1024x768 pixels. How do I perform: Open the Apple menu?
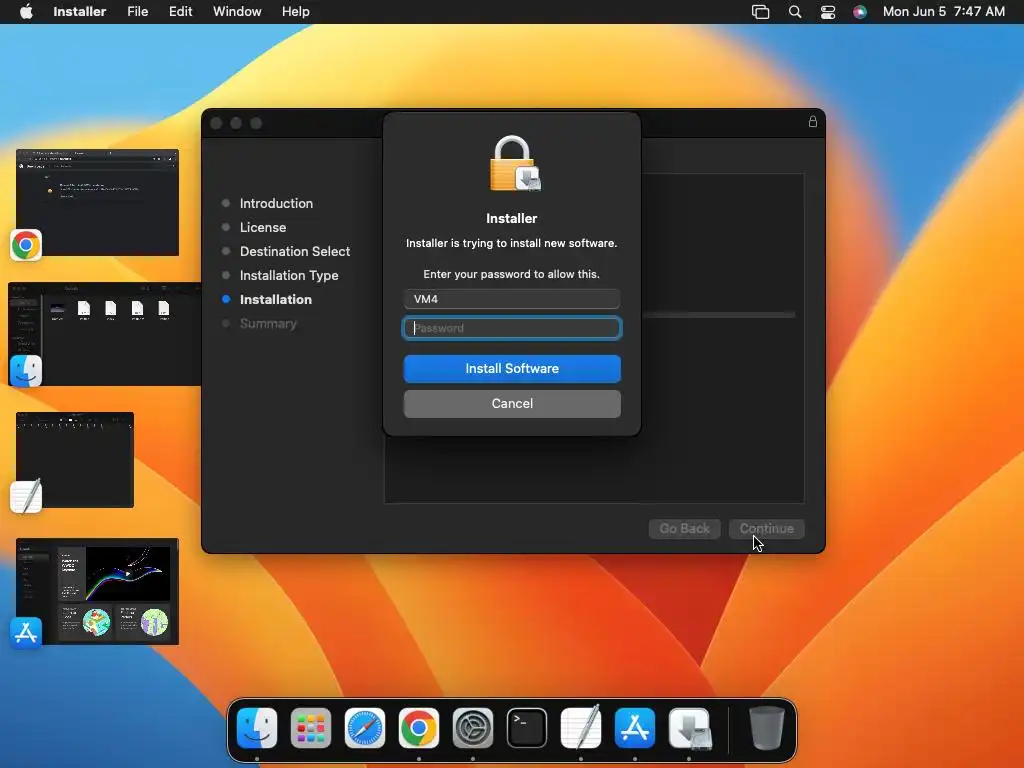(x=26, y=11)
